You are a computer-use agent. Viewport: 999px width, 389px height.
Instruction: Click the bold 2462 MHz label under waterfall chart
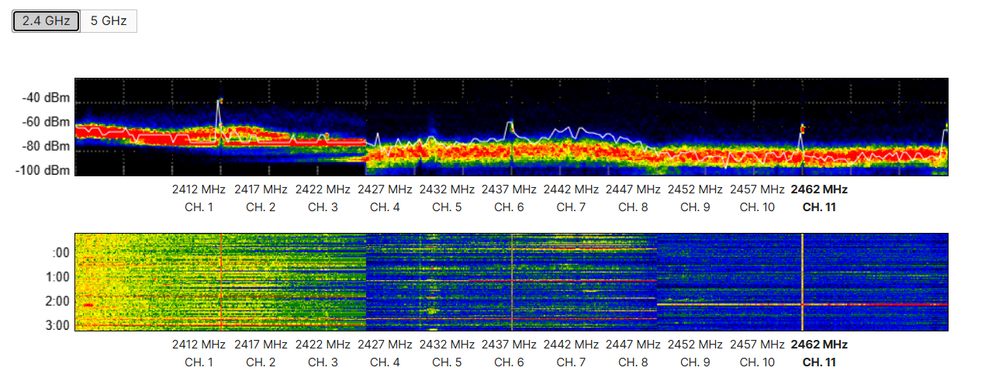pyautogui.click(x=819, y=344)
